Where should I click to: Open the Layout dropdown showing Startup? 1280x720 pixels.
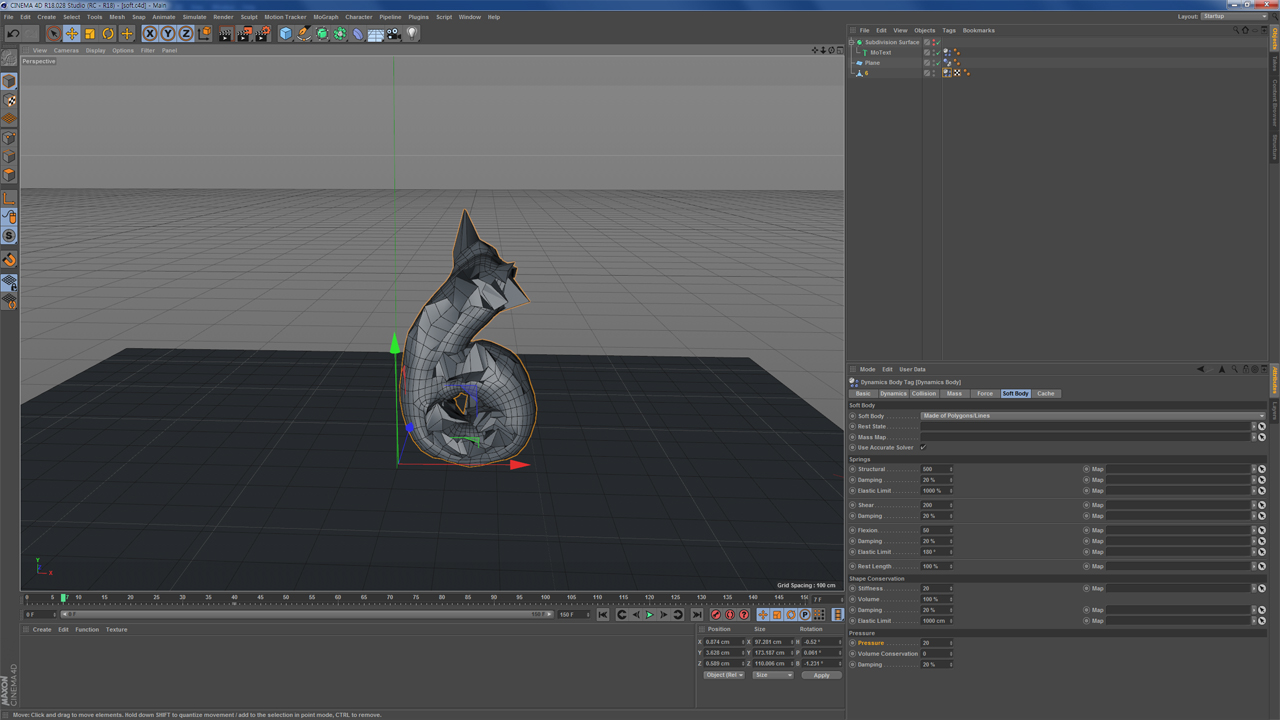pyautogui.click(x=1234, y=17)
